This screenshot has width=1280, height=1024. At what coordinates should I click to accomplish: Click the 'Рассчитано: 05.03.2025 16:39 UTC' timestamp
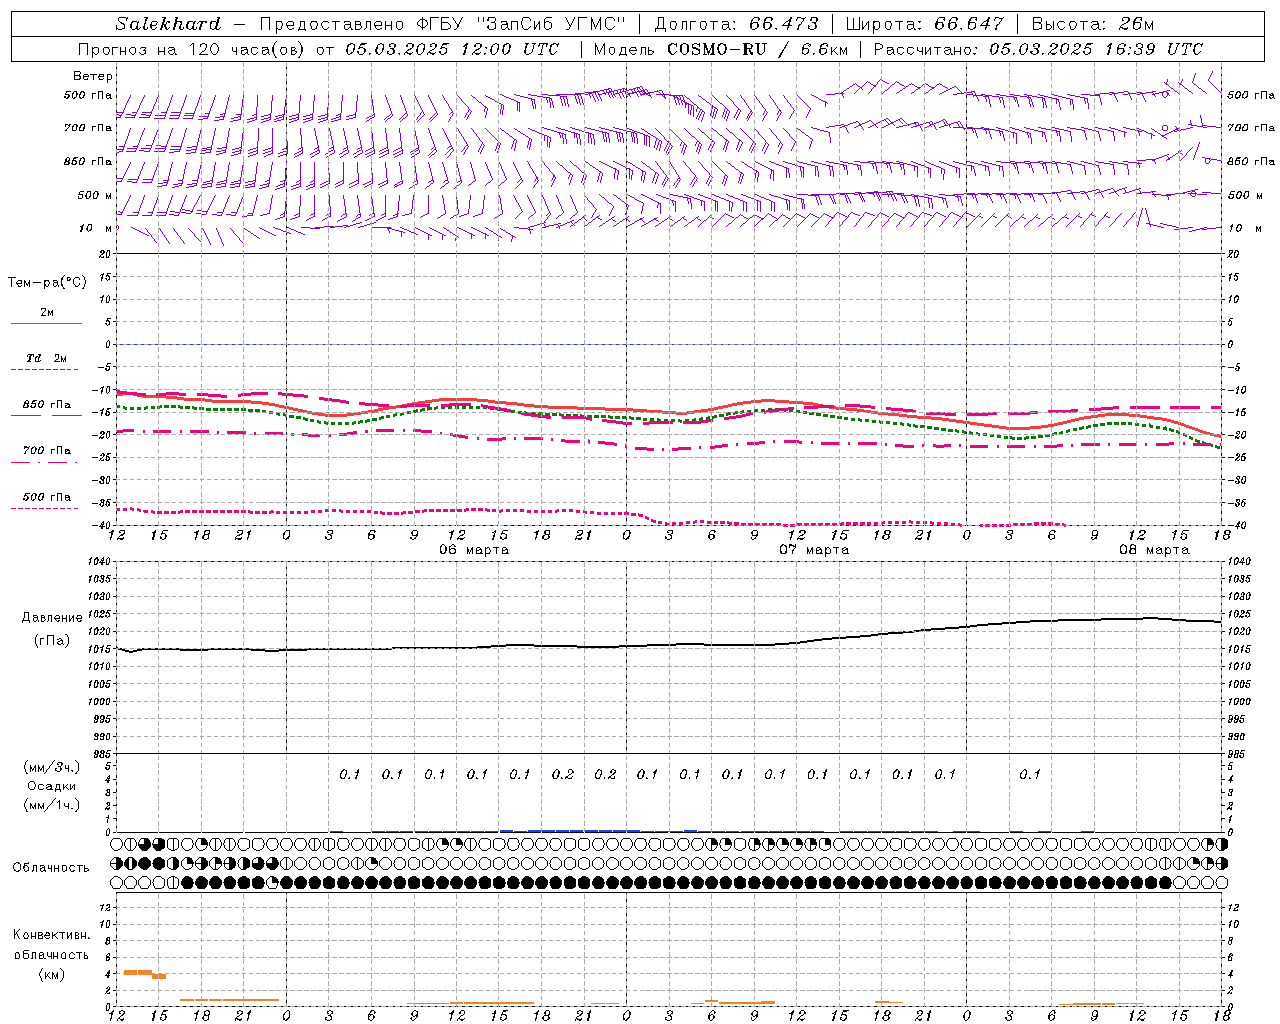tap(1038, 49)
